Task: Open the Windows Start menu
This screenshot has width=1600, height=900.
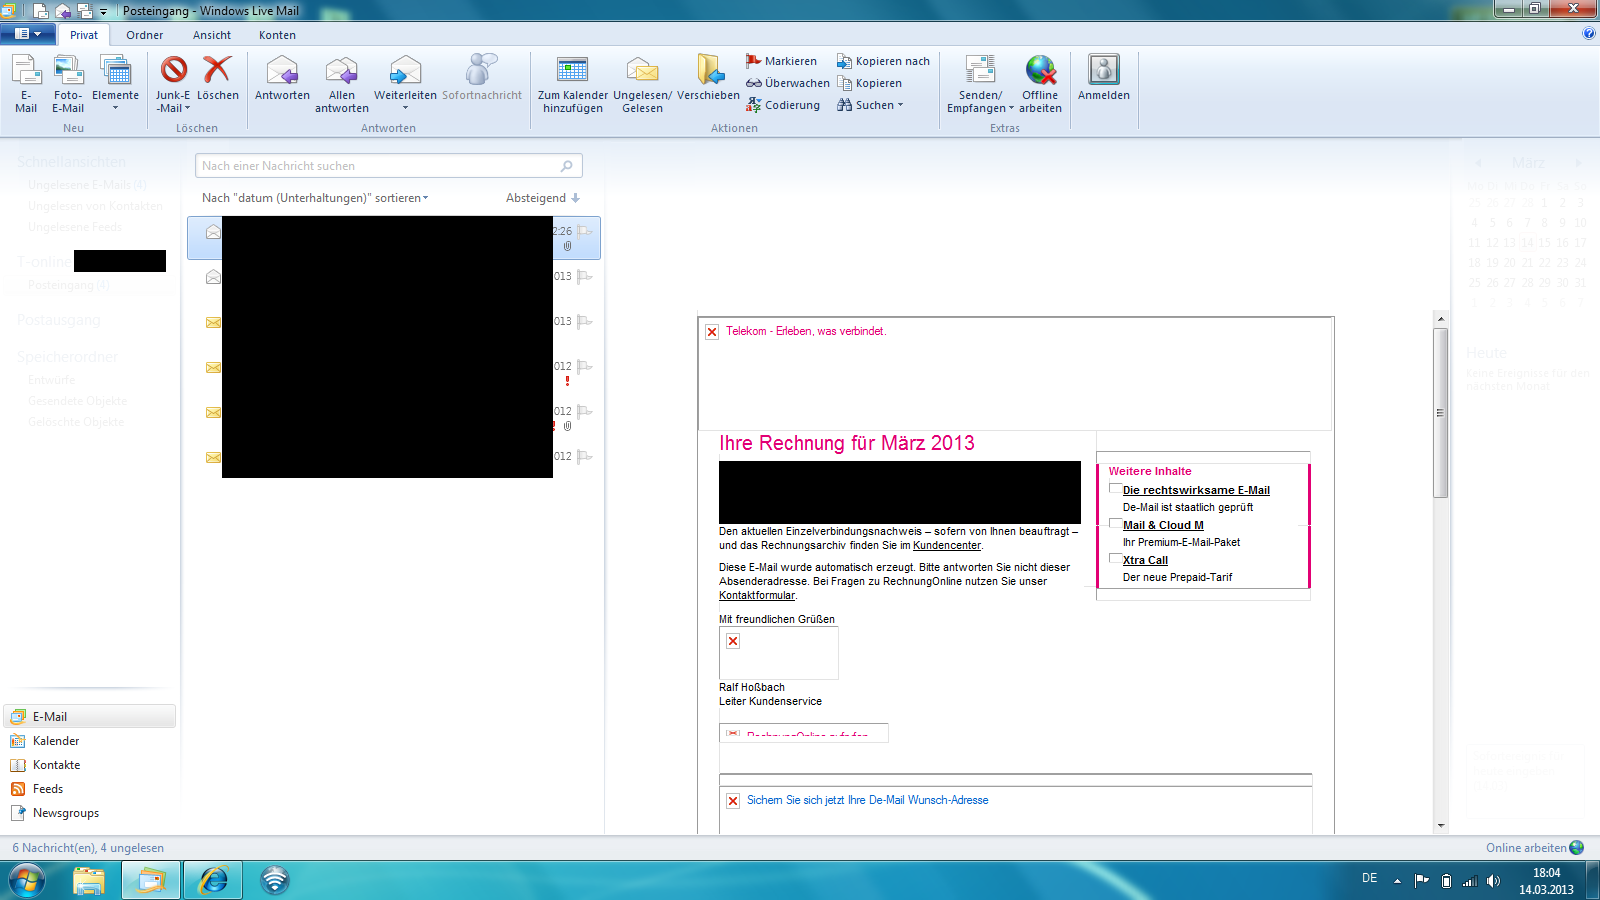Action: pyautogui.click(x=27, y=881)
